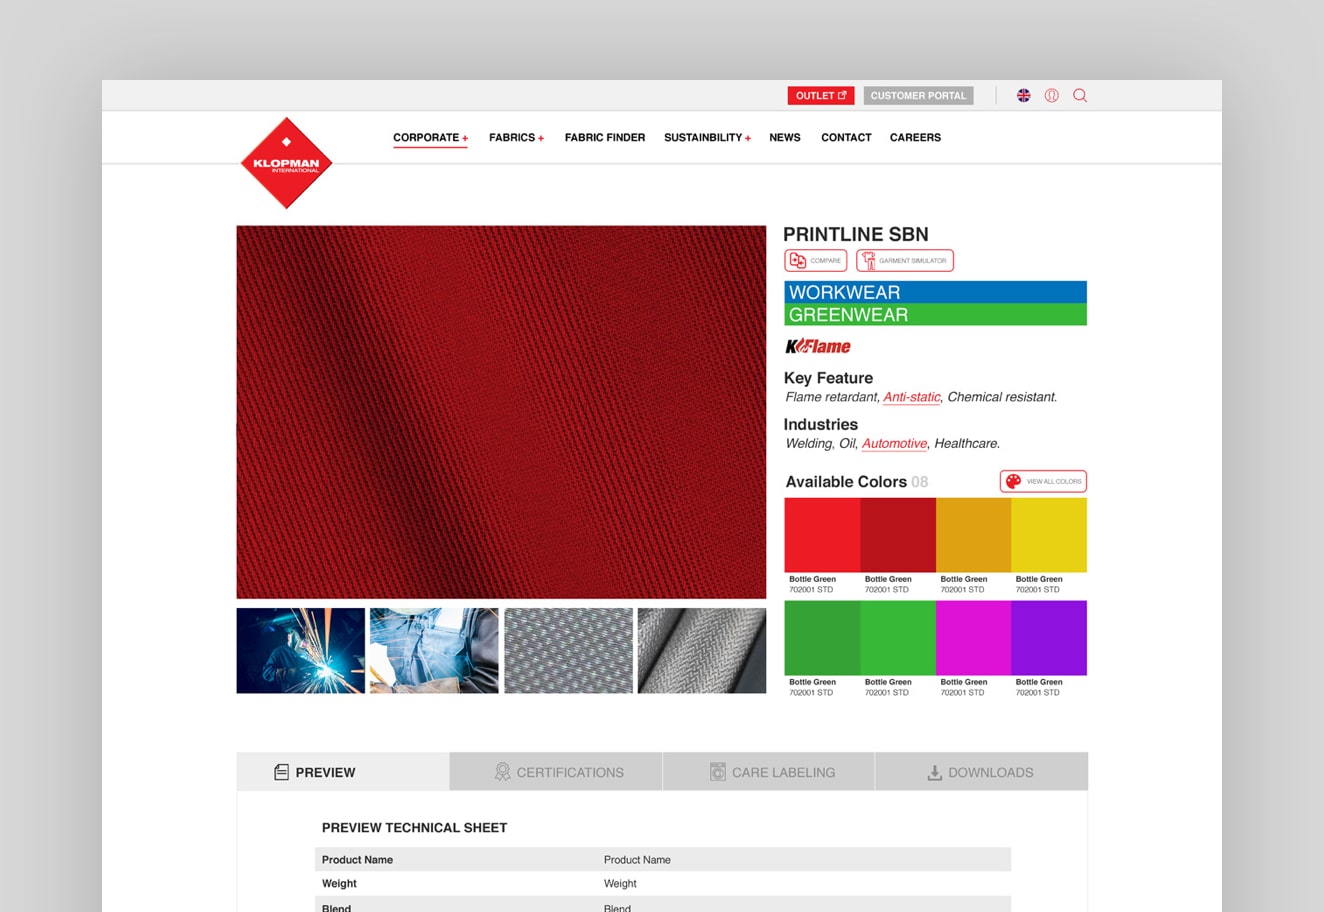Click the green GREENWEAR banner

point(935,315)
